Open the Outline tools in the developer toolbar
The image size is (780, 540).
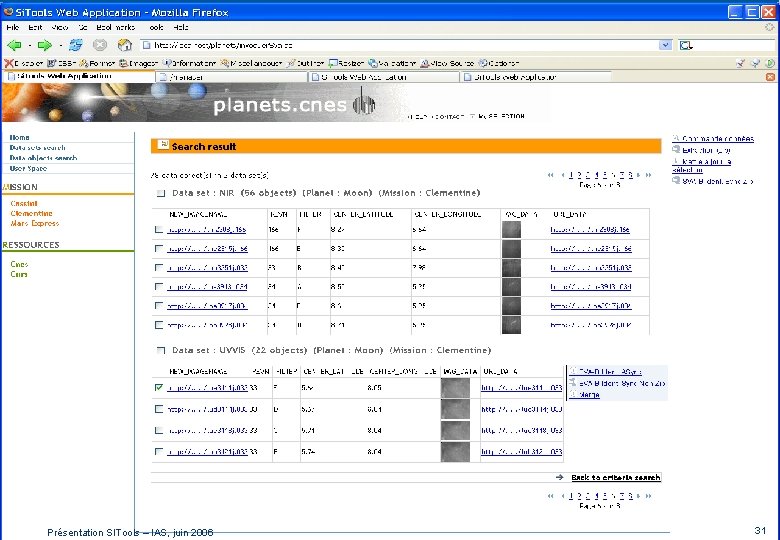pyautogui.click(x=305, y=63)
